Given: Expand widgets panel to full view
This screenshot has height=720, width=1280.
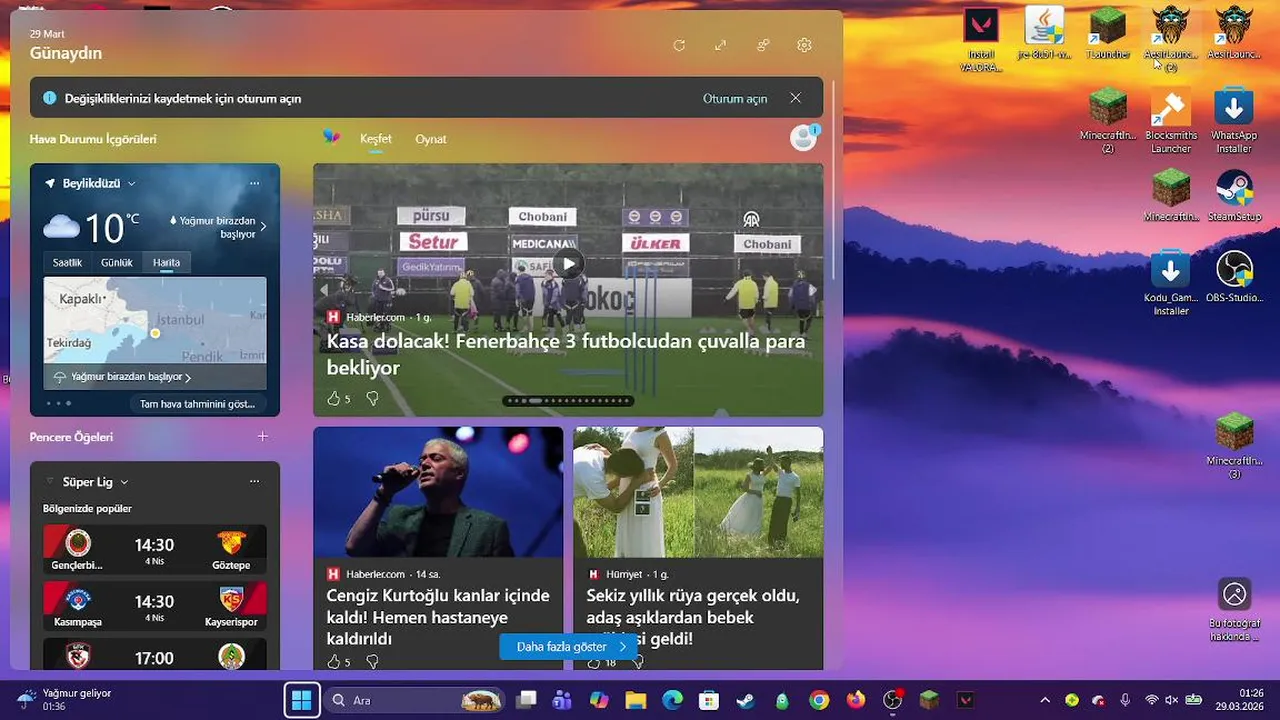Looking at the screenshot, I should (720, 45).
